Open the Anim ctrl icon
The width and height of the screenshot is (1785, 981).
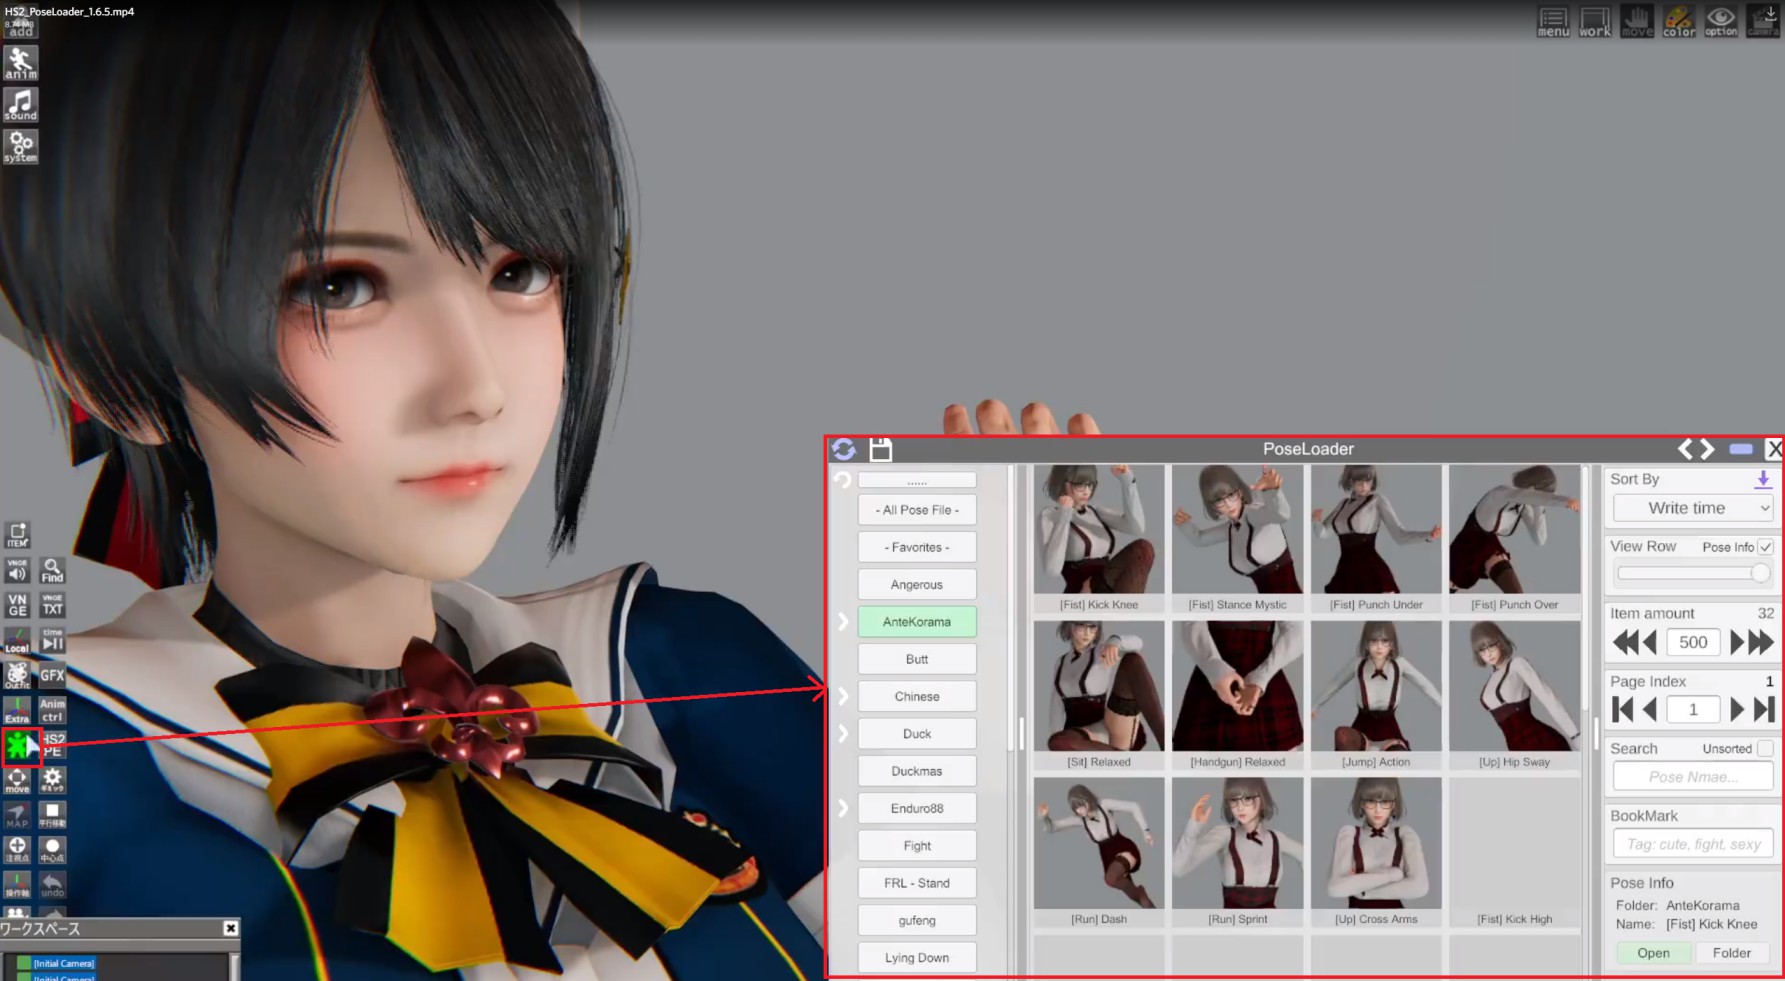pyautogui.click(x=52, y=710)
